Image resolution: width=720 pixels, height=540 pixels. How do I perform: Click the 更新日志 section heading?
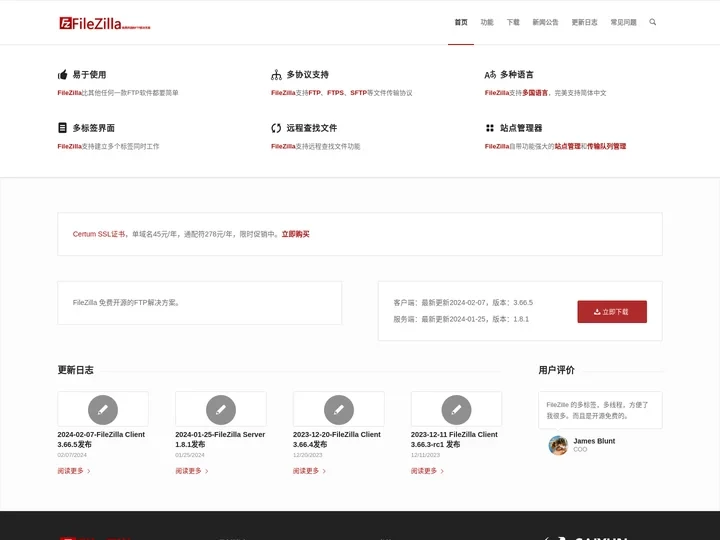click(x=75, y=370)
